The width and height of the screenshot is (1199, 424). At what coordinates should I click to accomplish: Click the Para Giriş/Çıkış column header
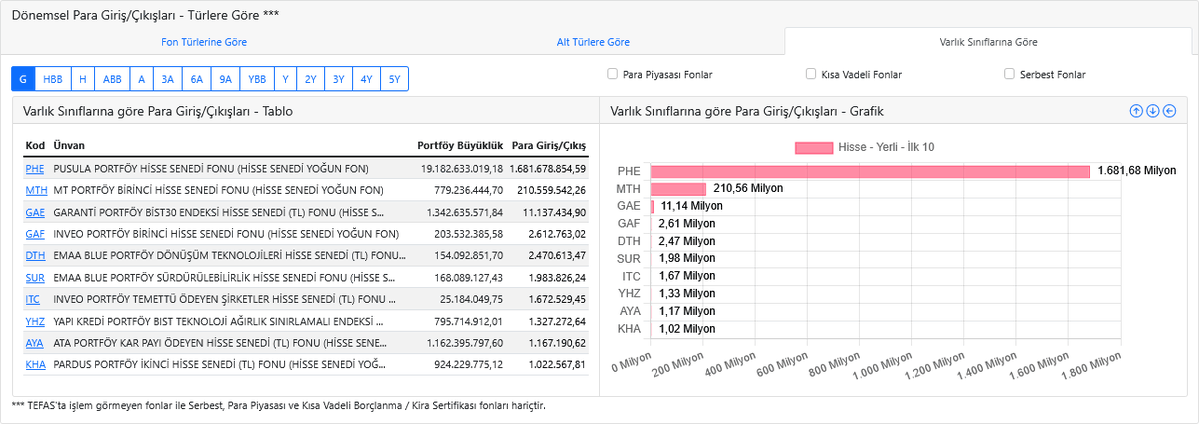click(548, 145)
